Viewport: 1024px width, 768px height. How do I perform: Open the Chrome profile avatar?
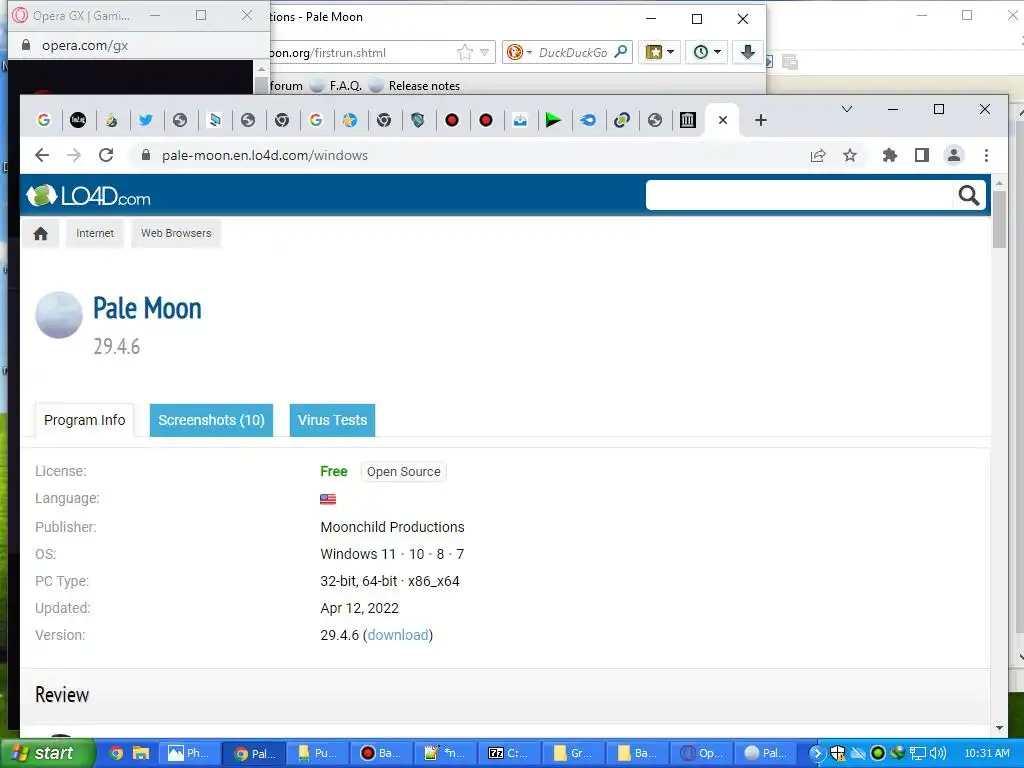click(x=953, y=155)
